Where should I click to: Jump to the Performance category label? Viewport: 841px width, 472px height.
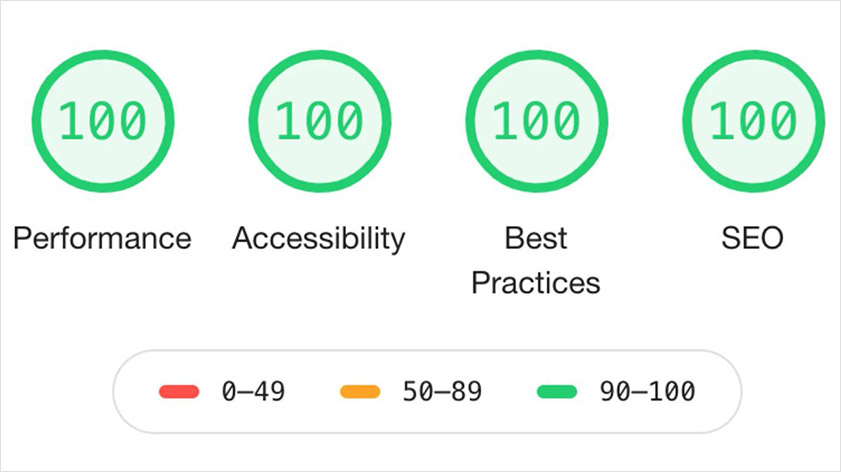click(102, 239)
